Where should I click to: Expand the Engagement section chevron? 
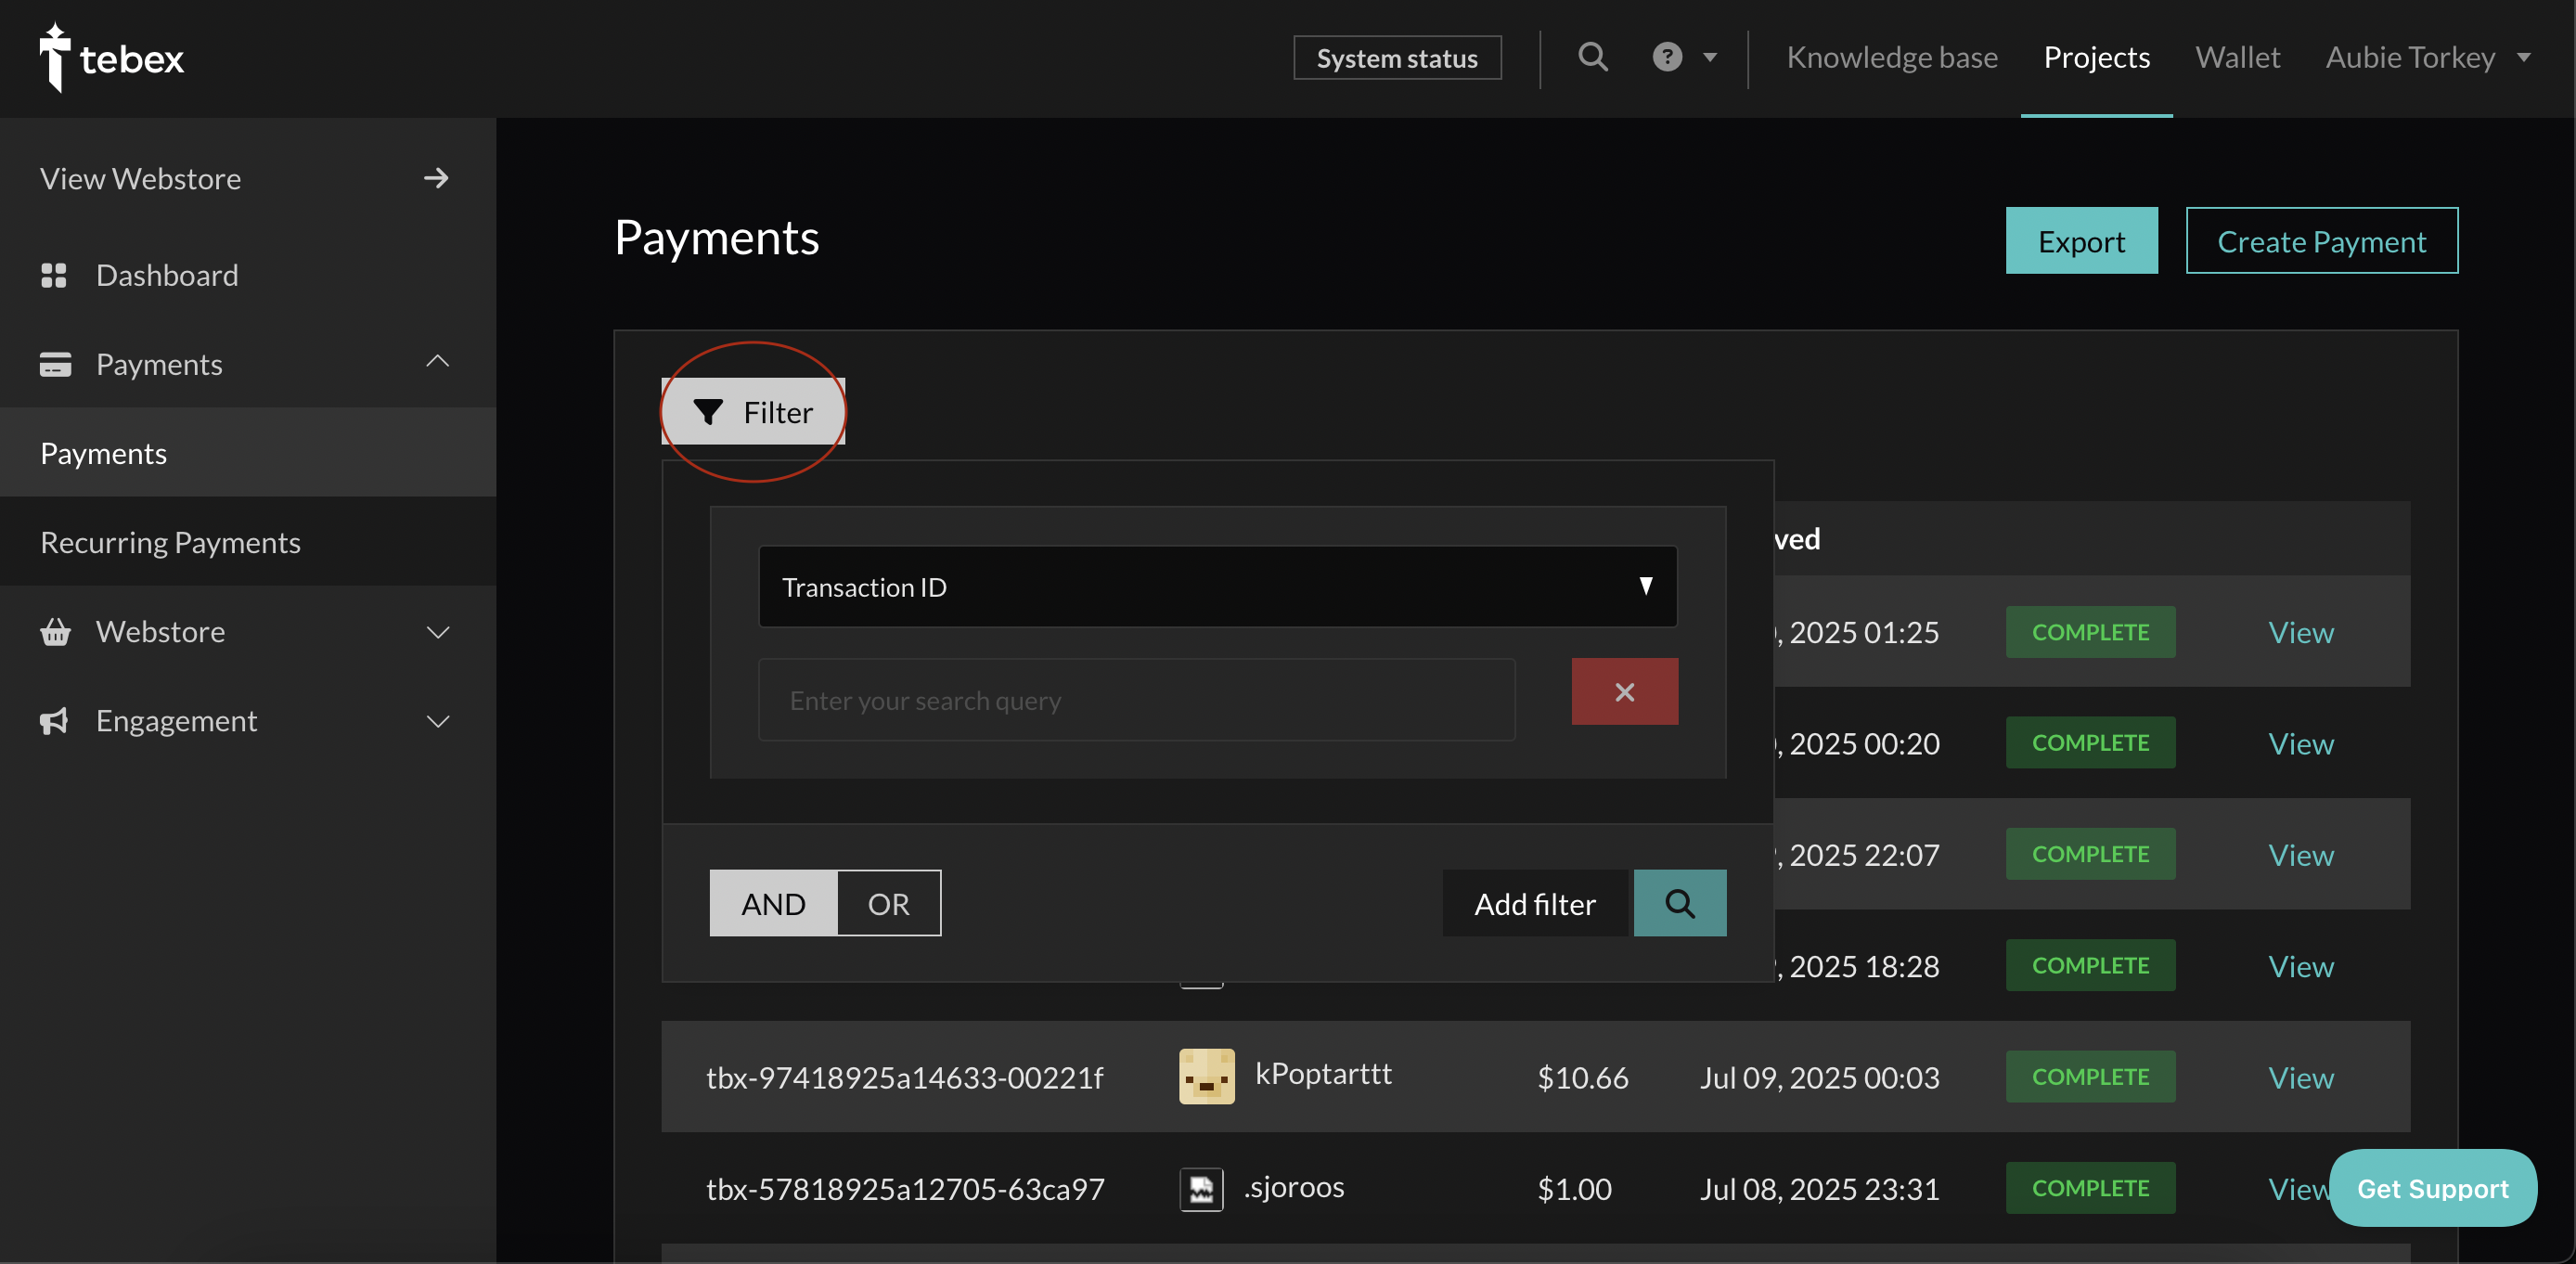(x=437, y=721)
